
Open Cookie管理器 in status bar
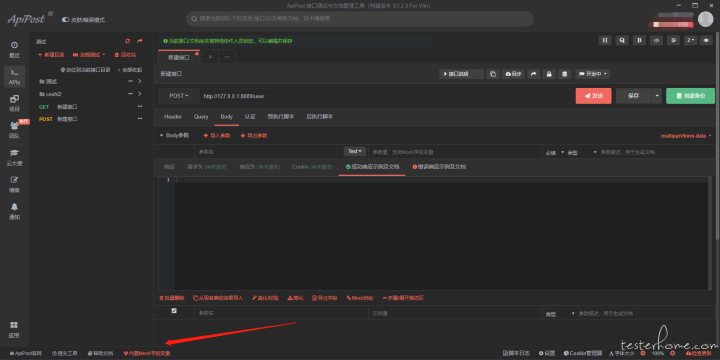click(583, 354)
